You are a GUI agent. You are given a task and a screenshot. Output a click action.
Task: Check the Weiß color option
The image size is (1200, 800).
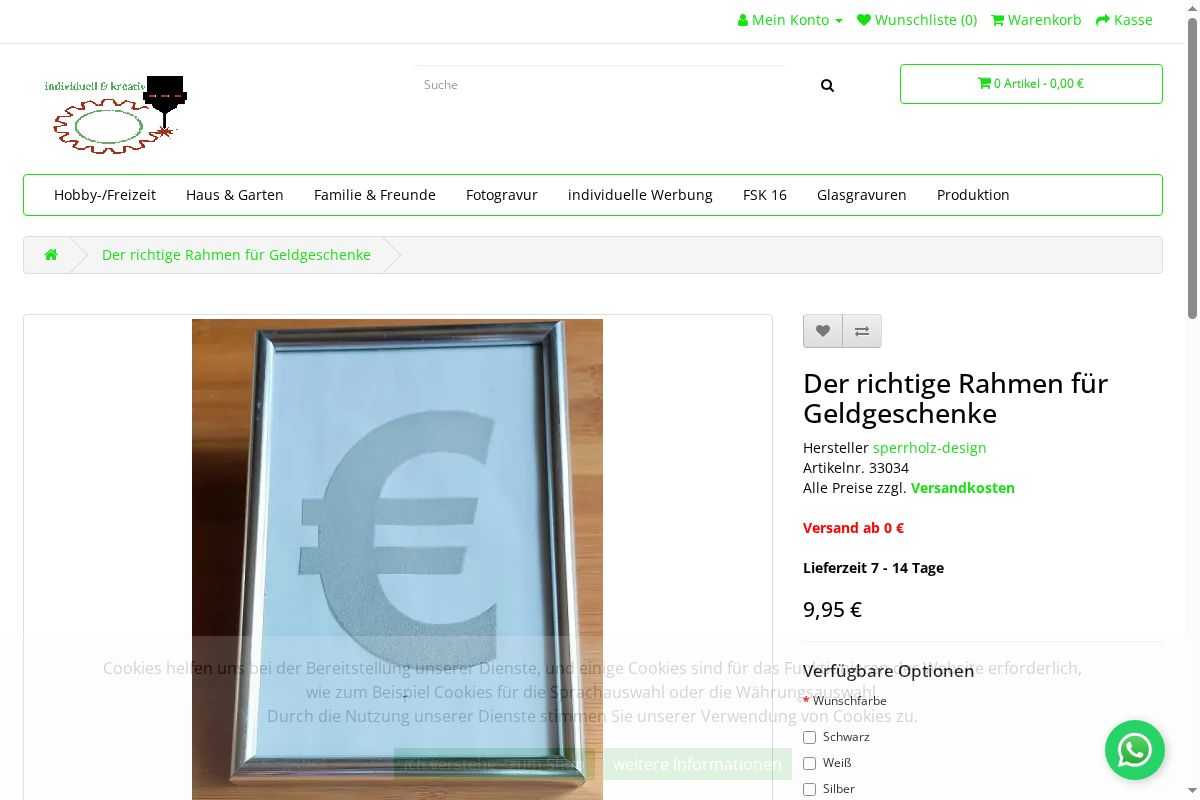click(x=809, y=763)
